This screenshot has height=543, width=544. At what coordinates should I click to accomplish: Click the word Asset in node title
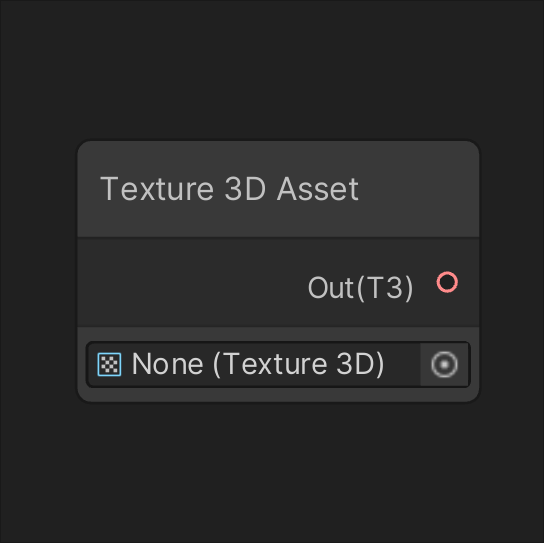click(x=318, y=189)
